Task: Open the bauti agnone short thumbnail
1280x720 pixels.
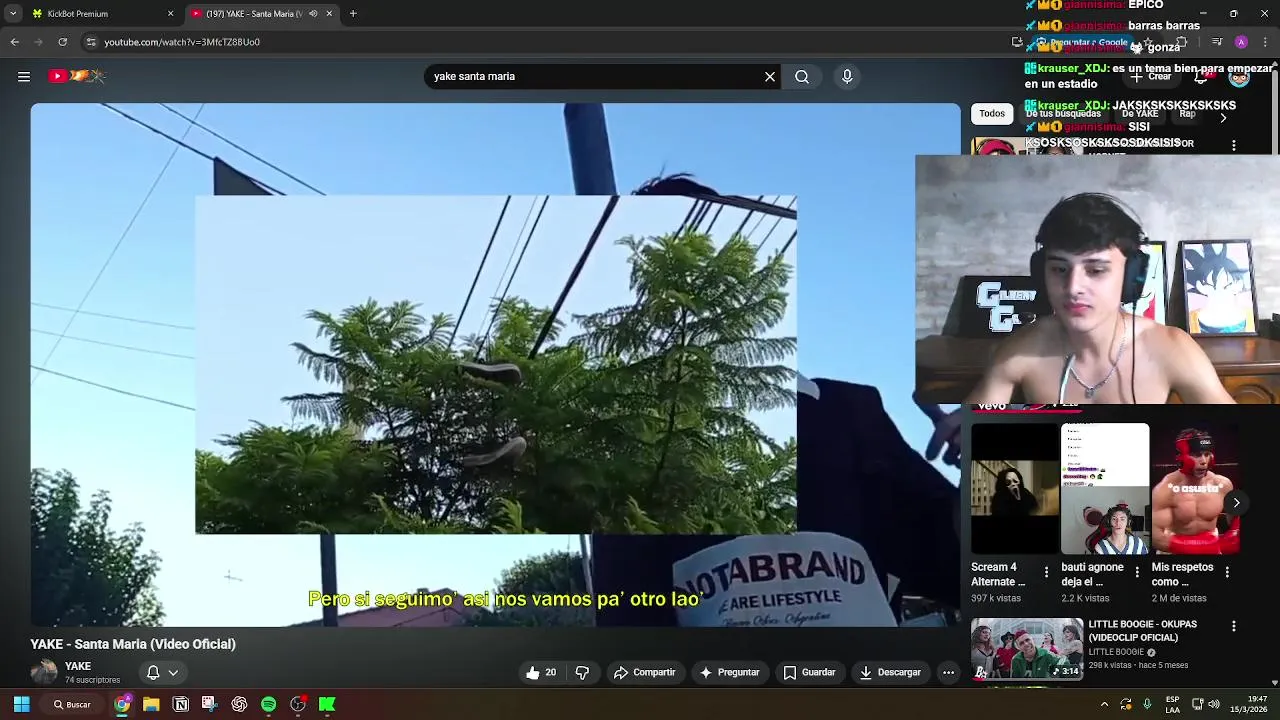Action: point(1105,489)
